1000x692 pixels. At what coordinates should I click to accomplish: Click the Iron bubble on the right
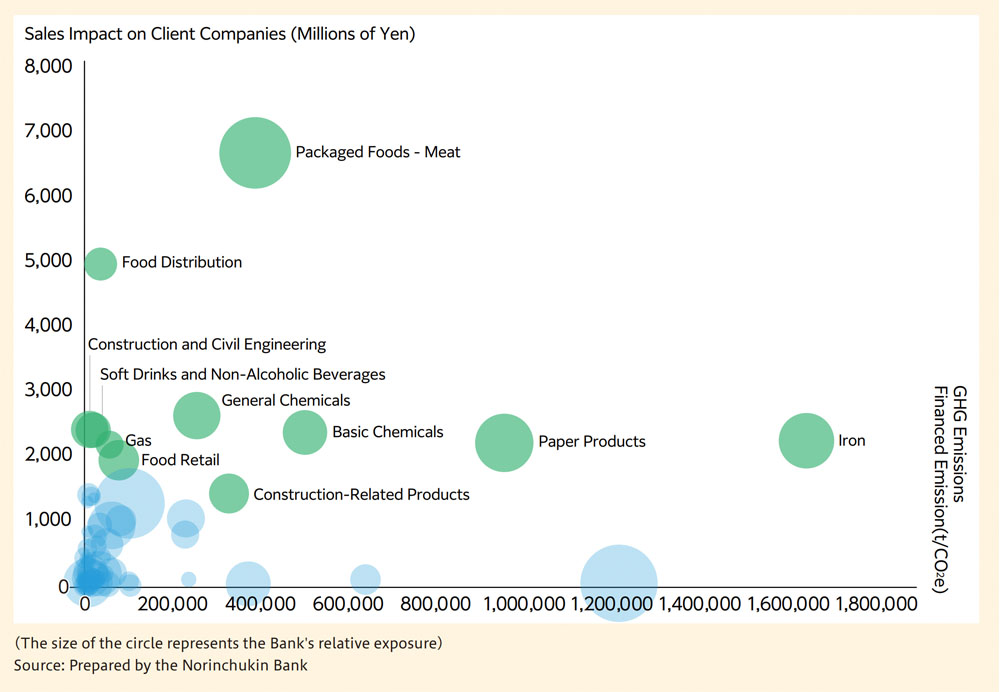tap(806, 440)
